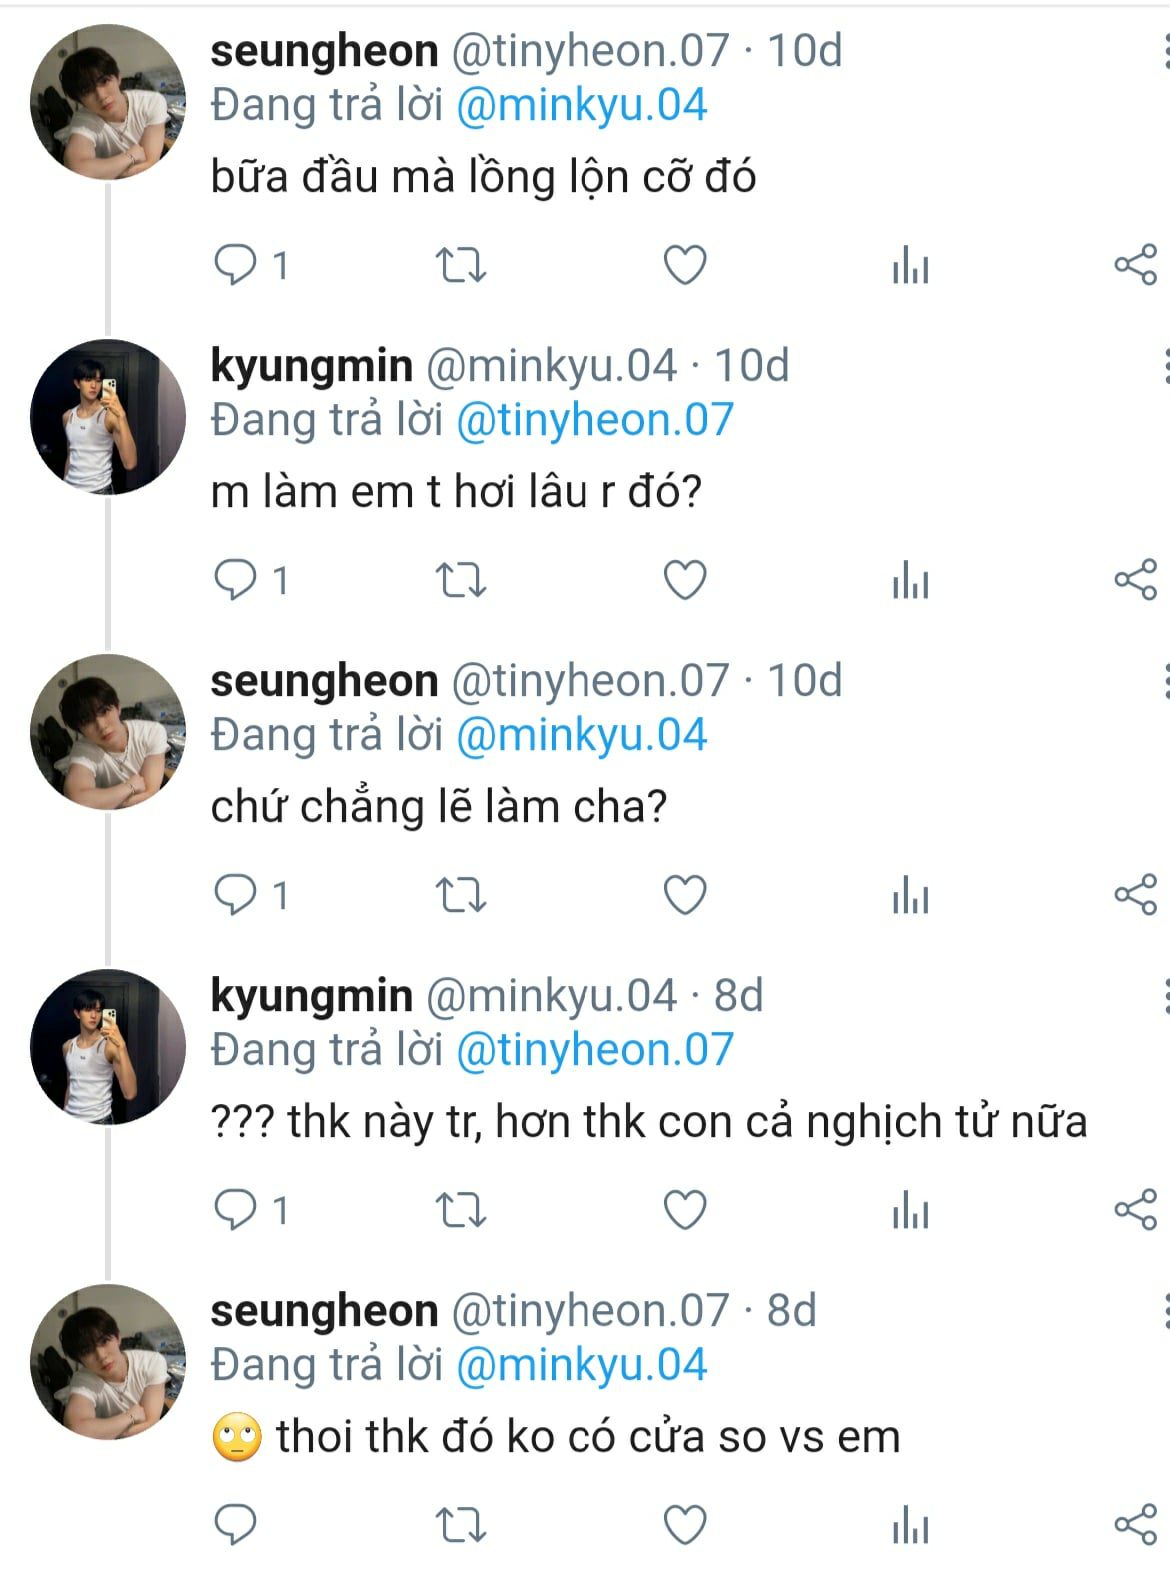View analytics for "thoi thk đó ko có cửa" tweet
The width and height of the screenshot is (1170, 1571).
click(x=910, y=1526)
